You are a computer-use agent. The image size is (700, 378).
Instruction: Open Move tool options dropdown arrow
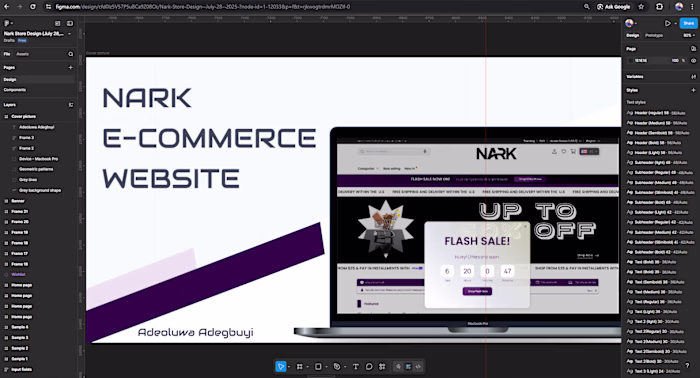(x=289, y=367)
